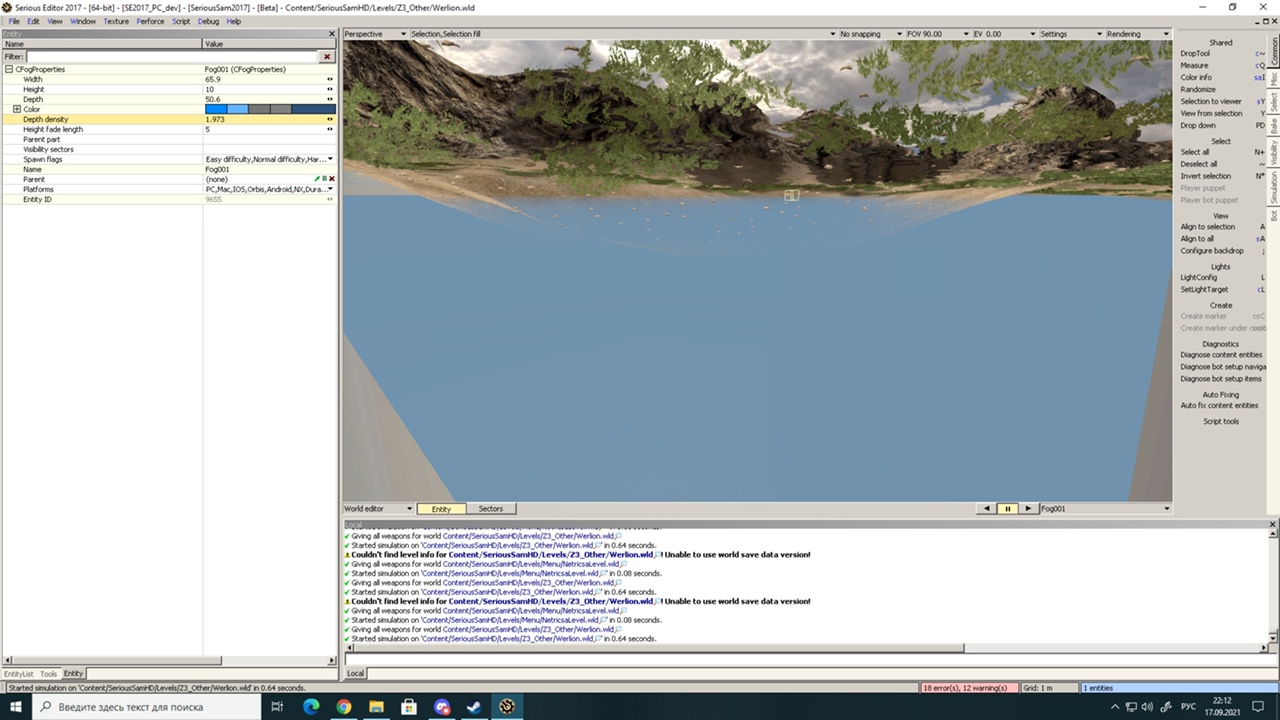Switch to the EntityList tab
The image size is (1280, 720).
click(x=18, y=674)
